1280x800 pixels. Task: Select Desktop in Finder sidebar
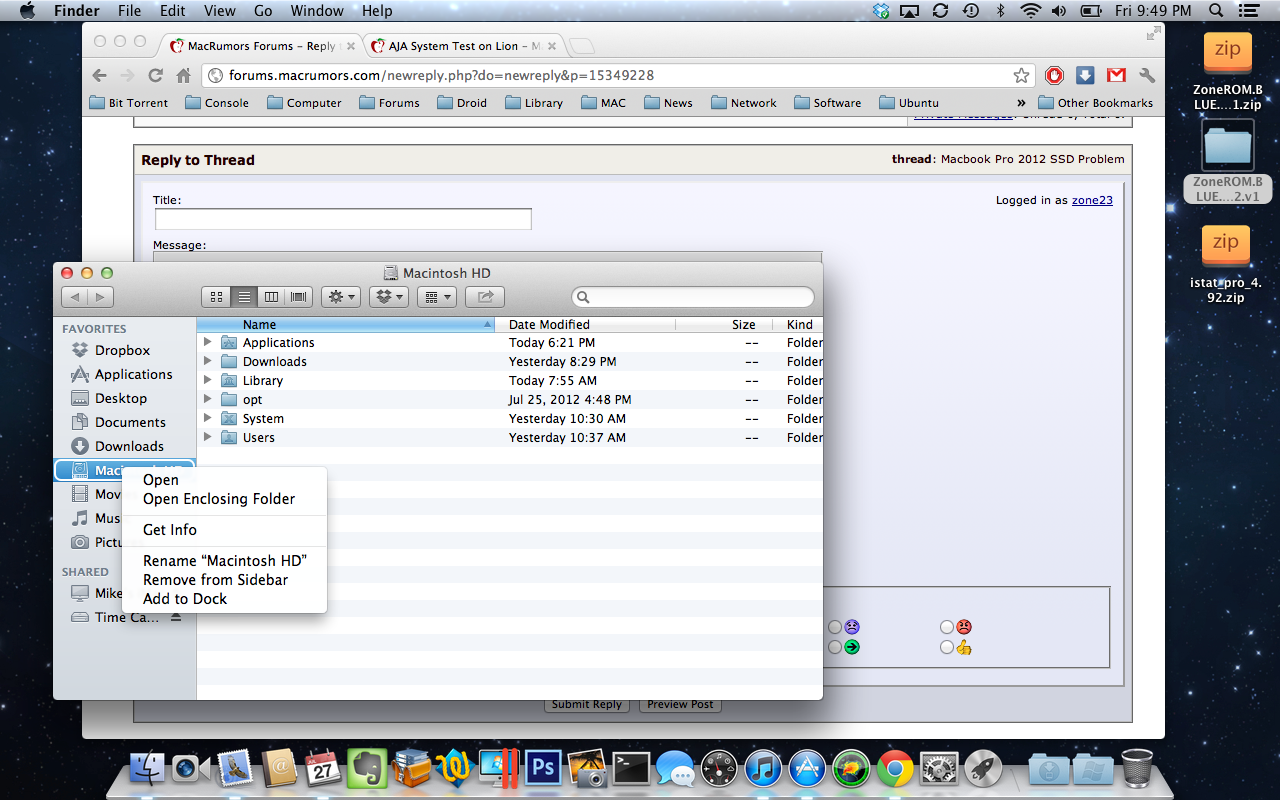point(125,398)
